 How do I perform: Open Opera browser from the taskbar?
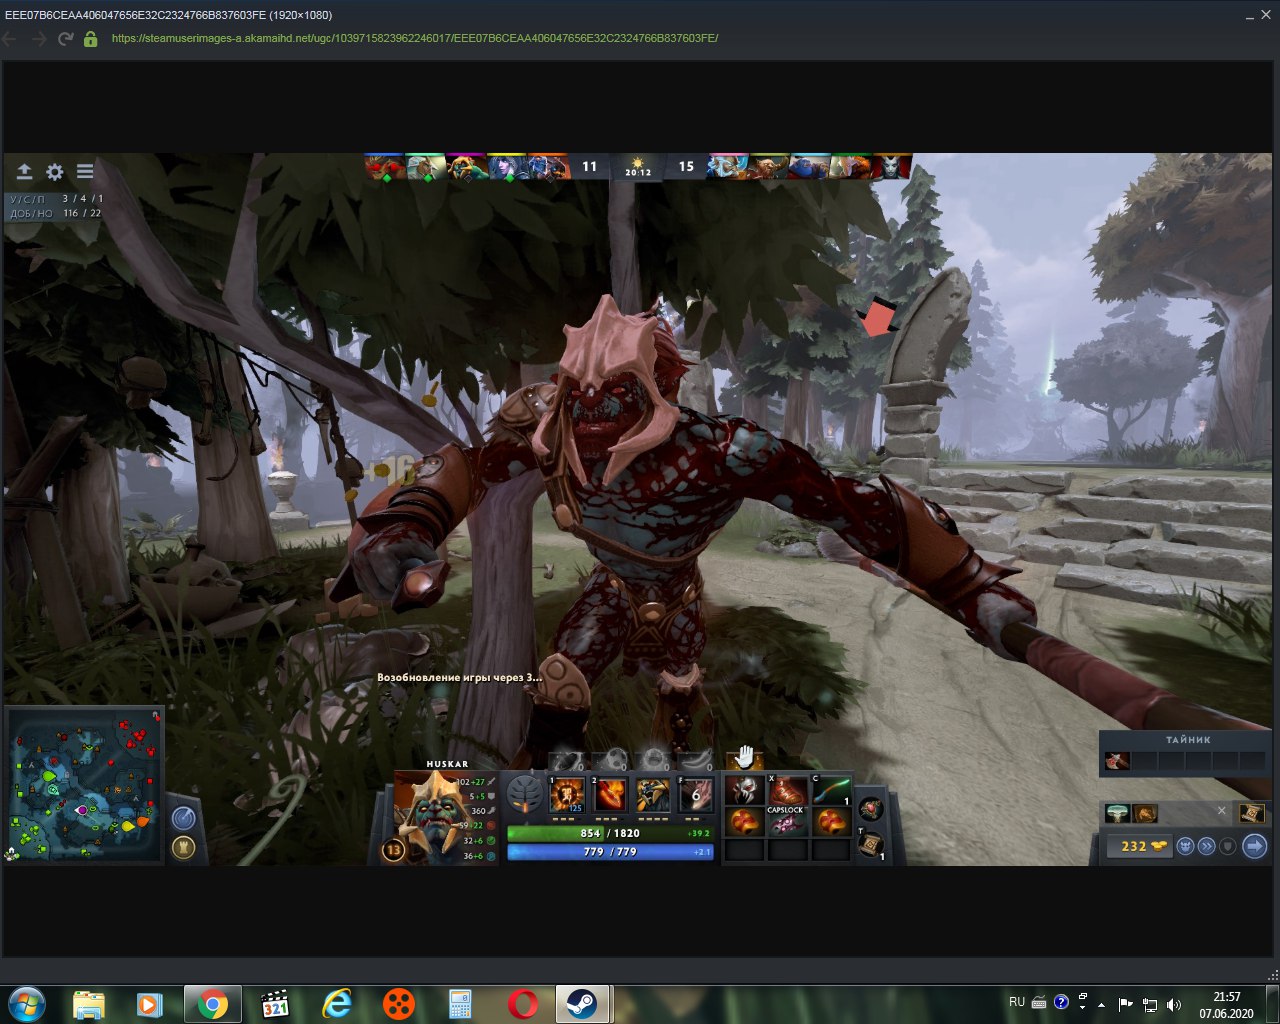pyautogui.click(x=523, y=1004)
